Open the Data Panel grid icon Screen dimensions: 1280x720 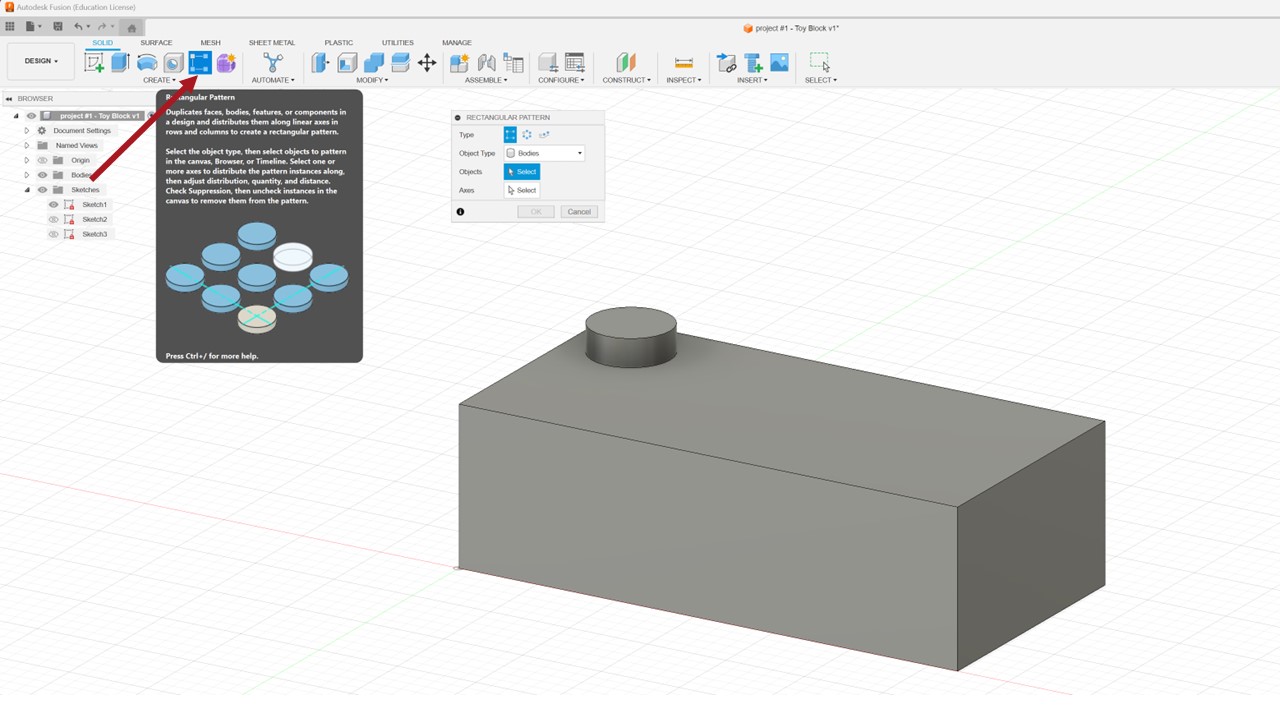(x=10, y=27)
